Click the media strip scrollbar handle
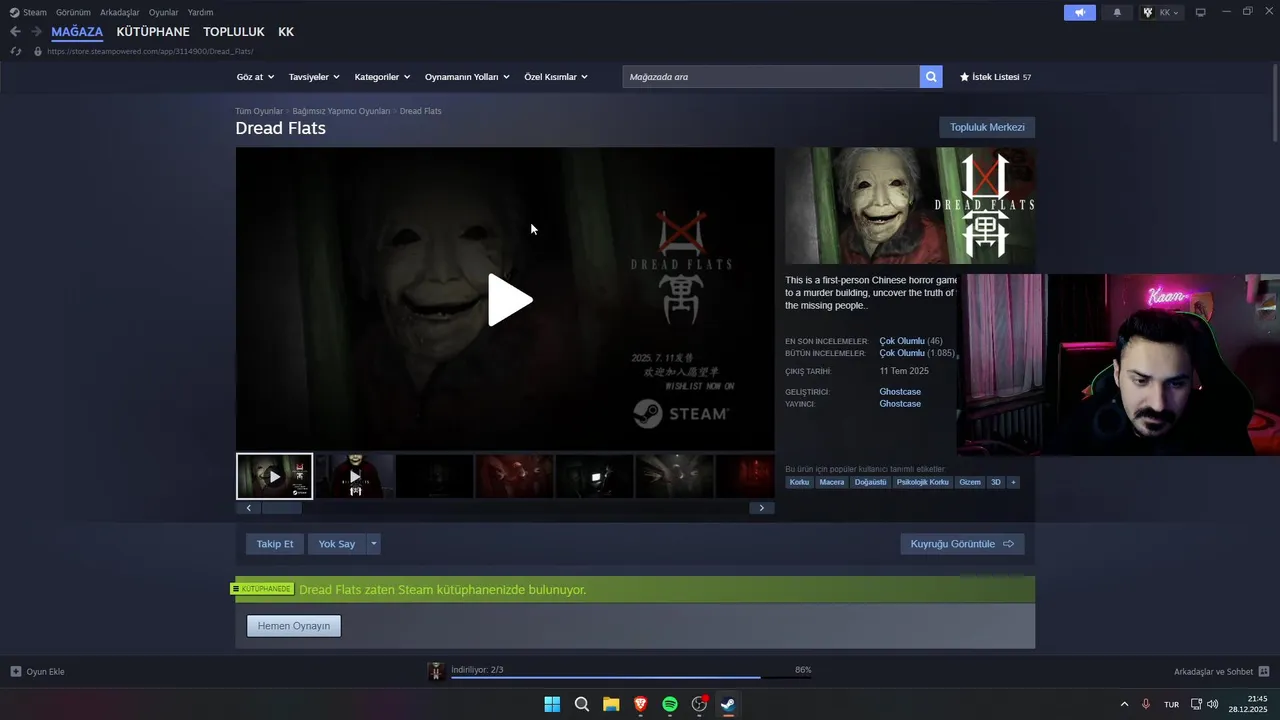1280x720 pixels. tap(281, 508)
